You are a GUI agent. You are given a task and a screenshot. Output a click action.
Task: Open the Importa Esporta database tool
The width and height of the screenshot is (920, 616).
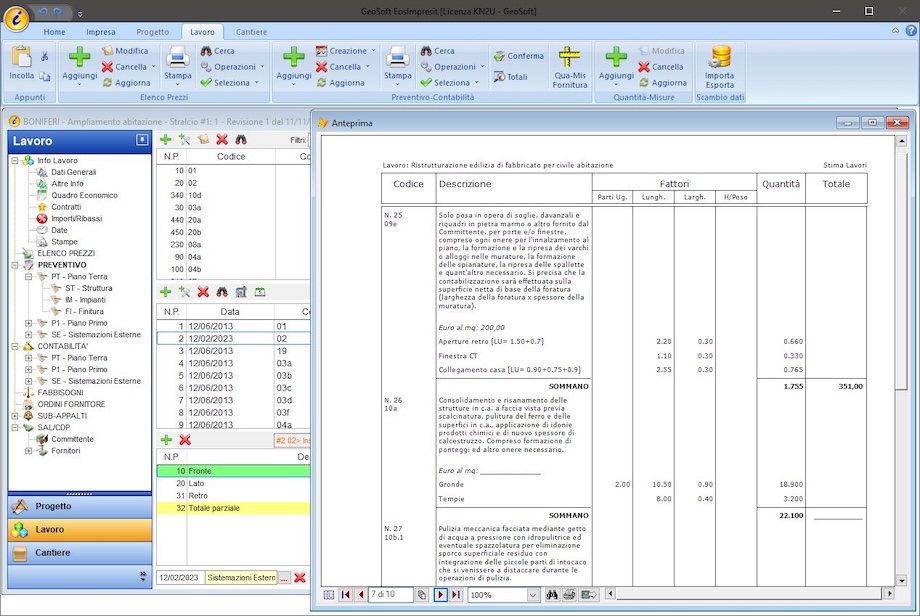[x=719, y=66]
